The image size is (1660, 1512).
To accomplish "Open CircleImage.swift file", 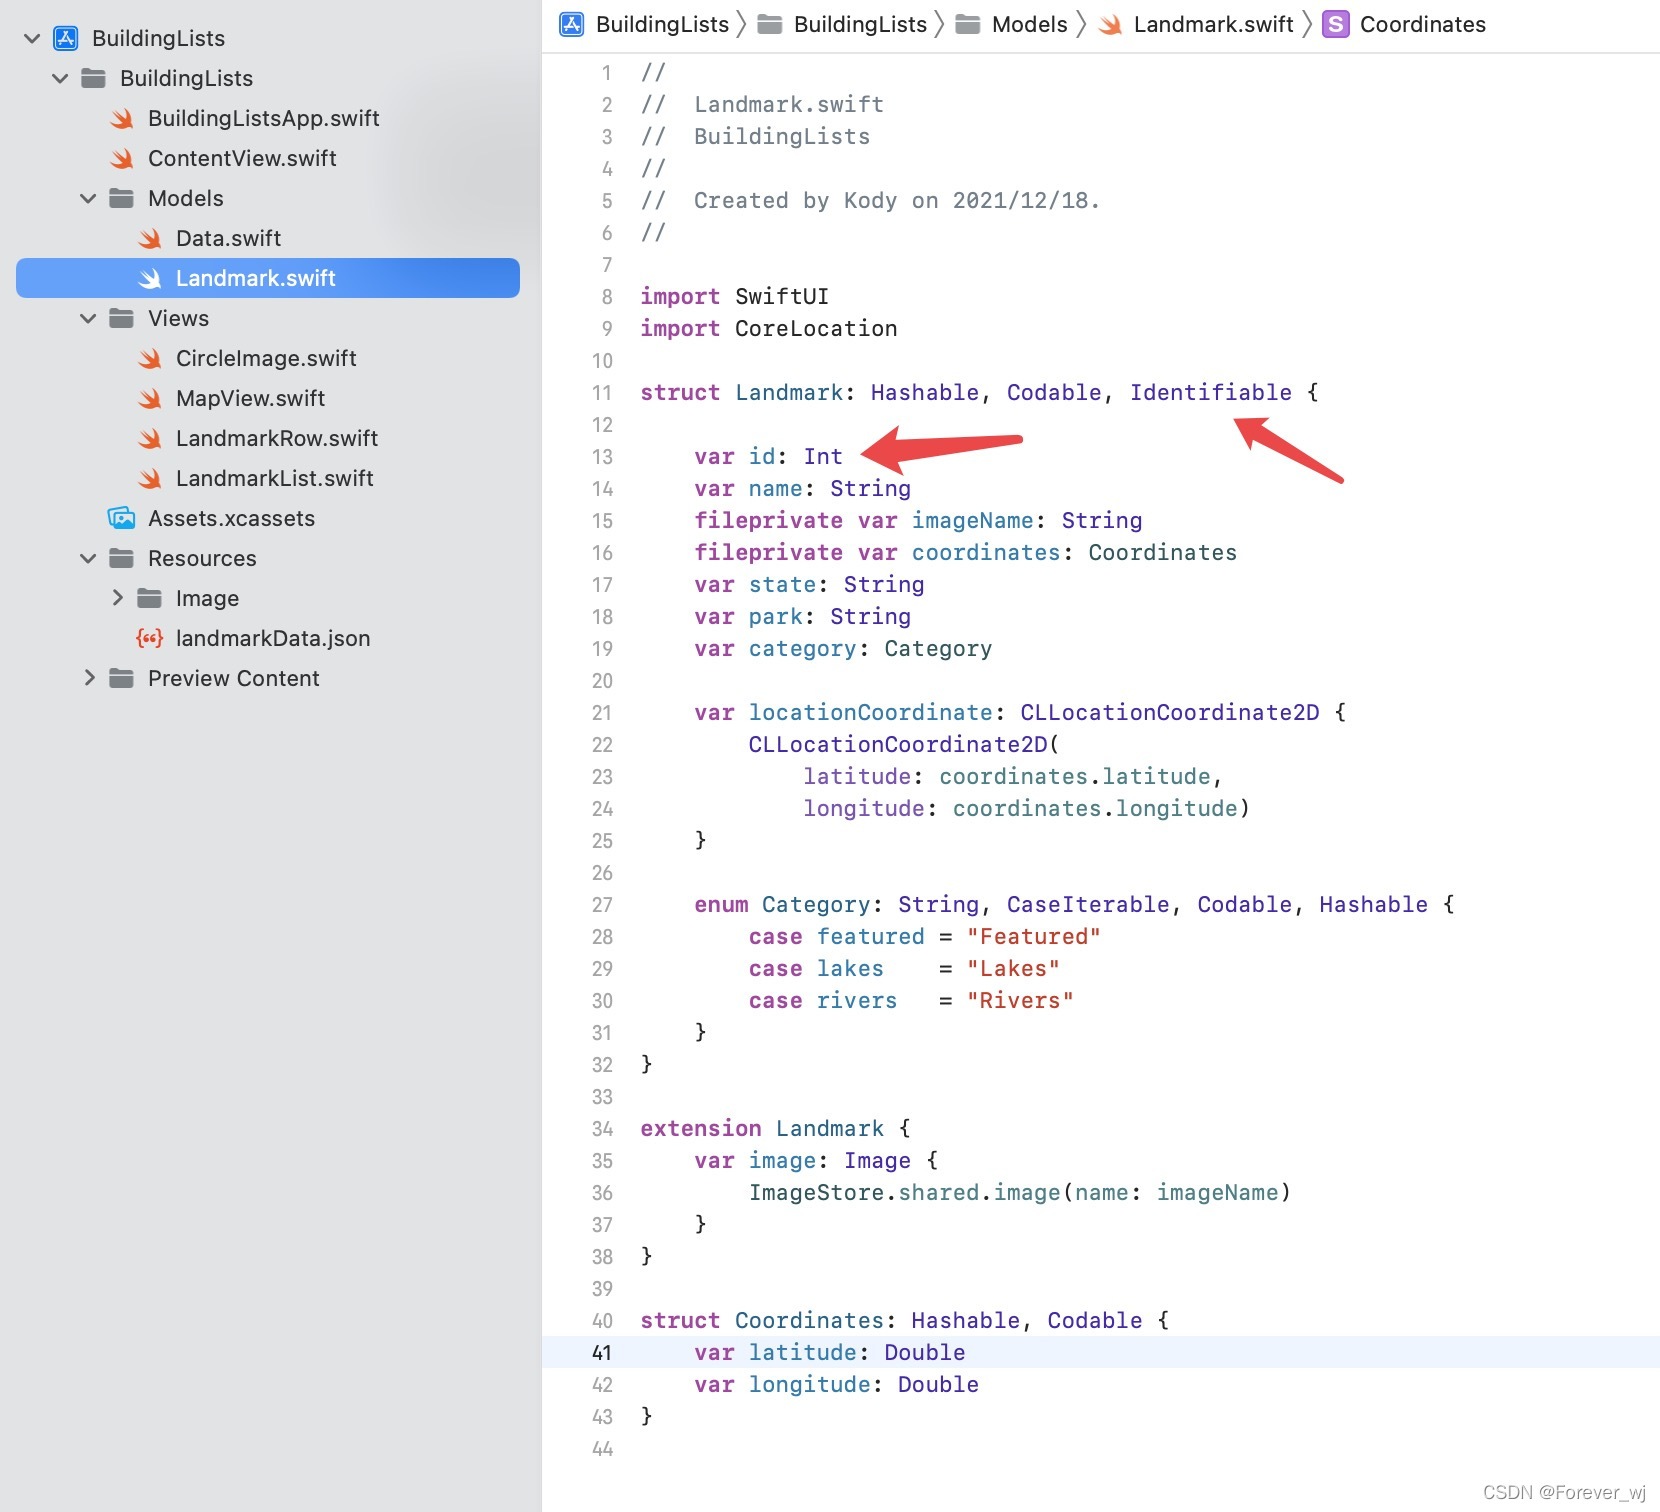I will pyautogui.click(x=266, y=358).
